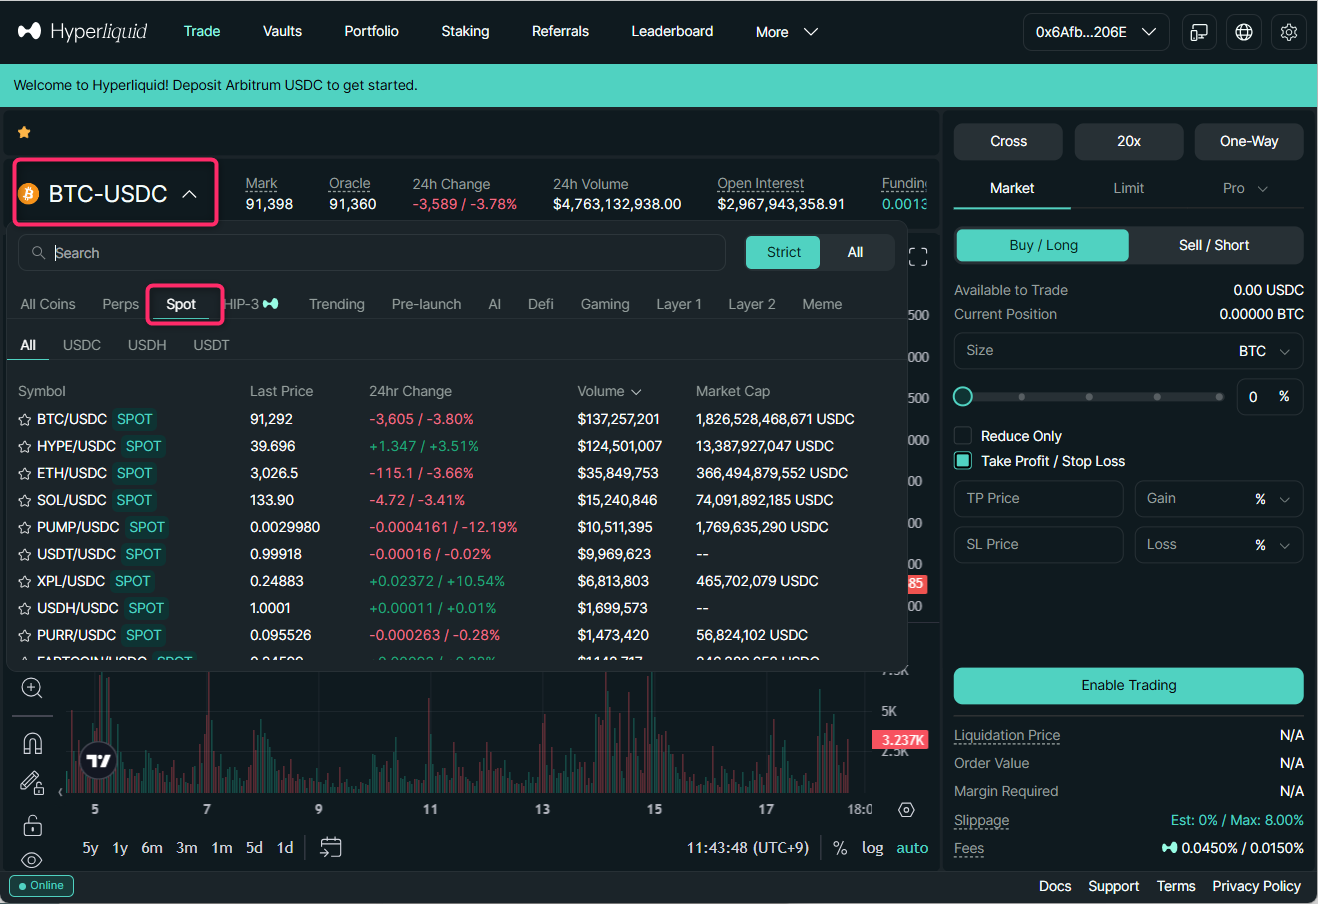Click the chart fullscreen icon
Screen dimensions: 1318x904
pos(918,257)
